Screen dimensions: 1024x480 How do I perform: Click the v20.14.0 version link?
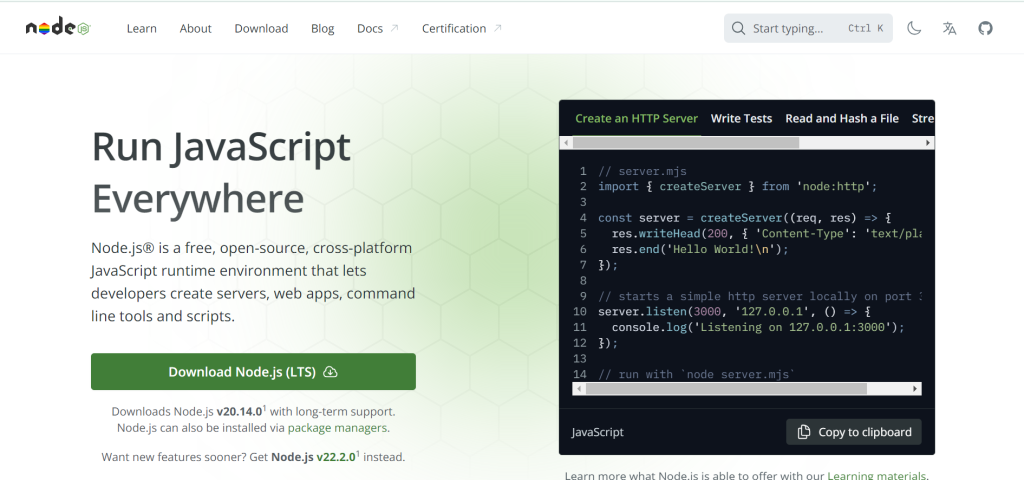coord(240,411)
